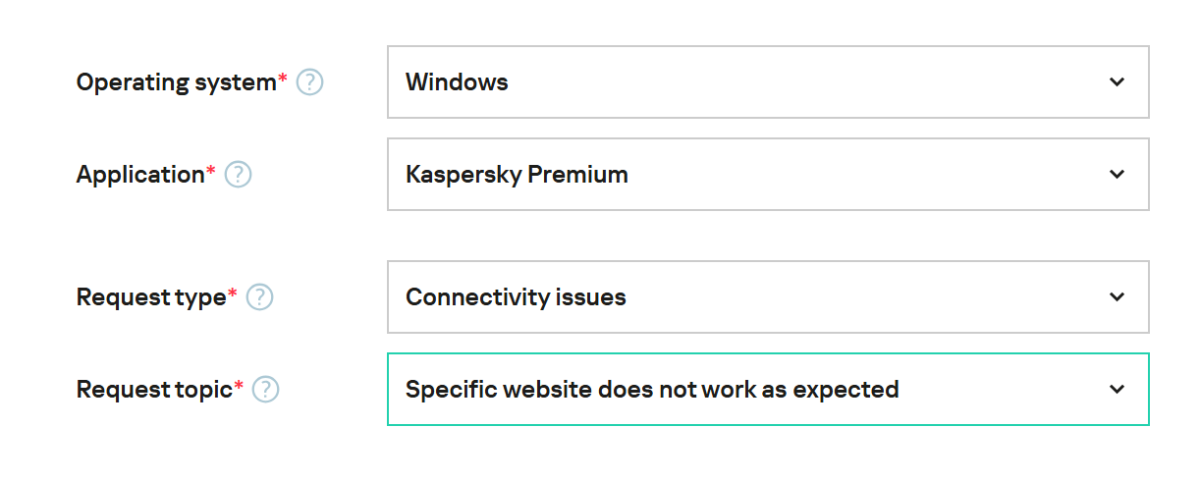Open the Request topic help tooltip icon

265,390
